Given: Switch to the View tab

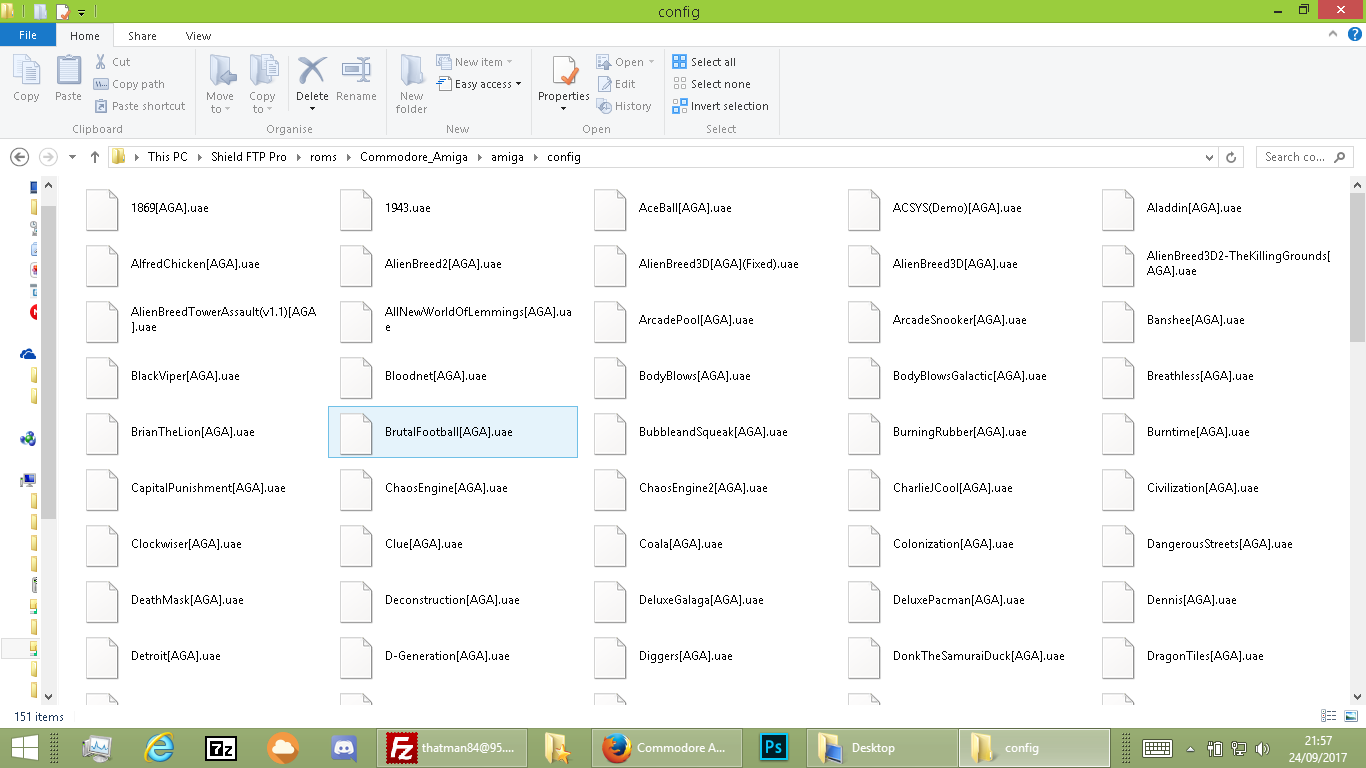Looking at the screenshot, I should point(198,35).
